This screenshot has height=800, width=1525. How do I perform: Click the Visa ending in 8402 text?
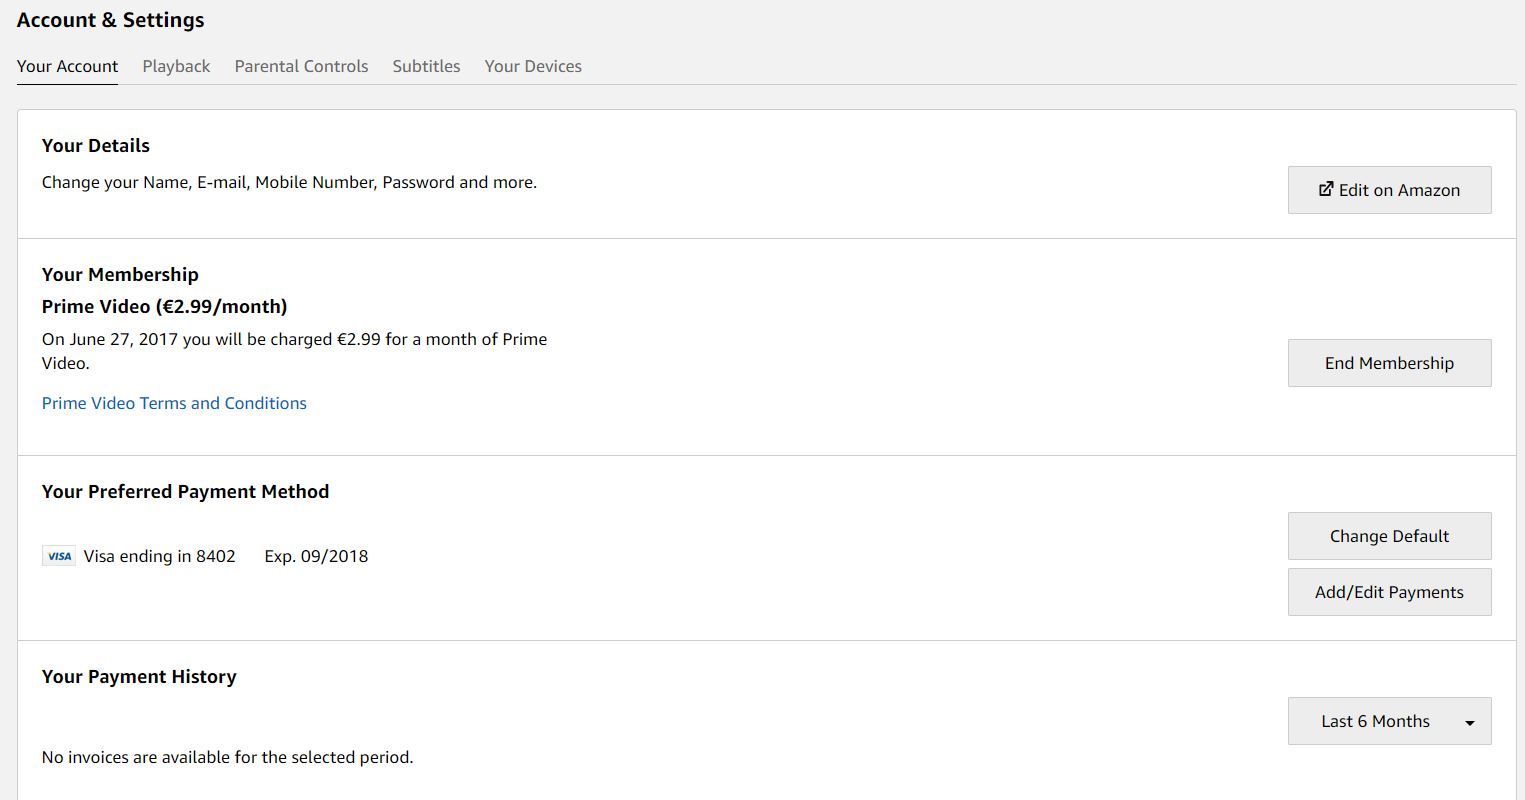pos(159,556)
